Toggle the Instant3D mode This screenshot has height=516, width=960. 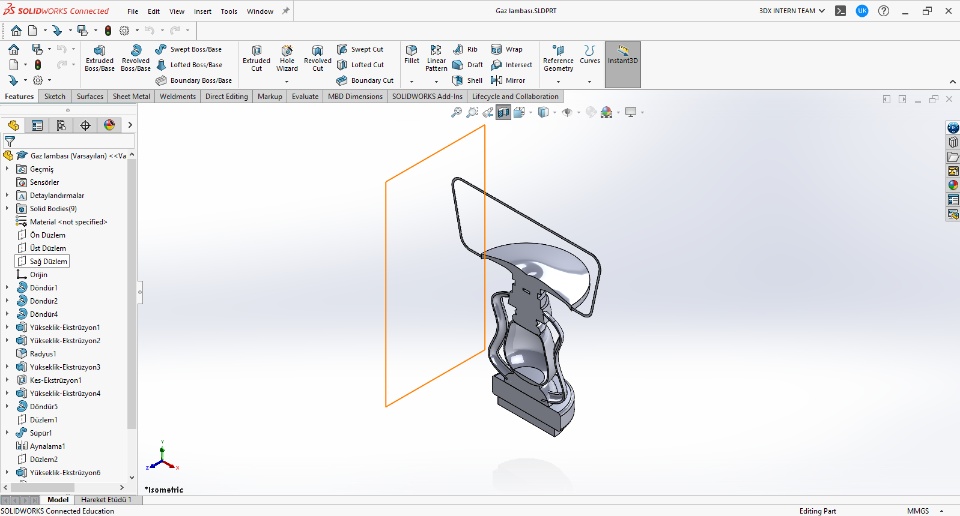pos(623,64)
